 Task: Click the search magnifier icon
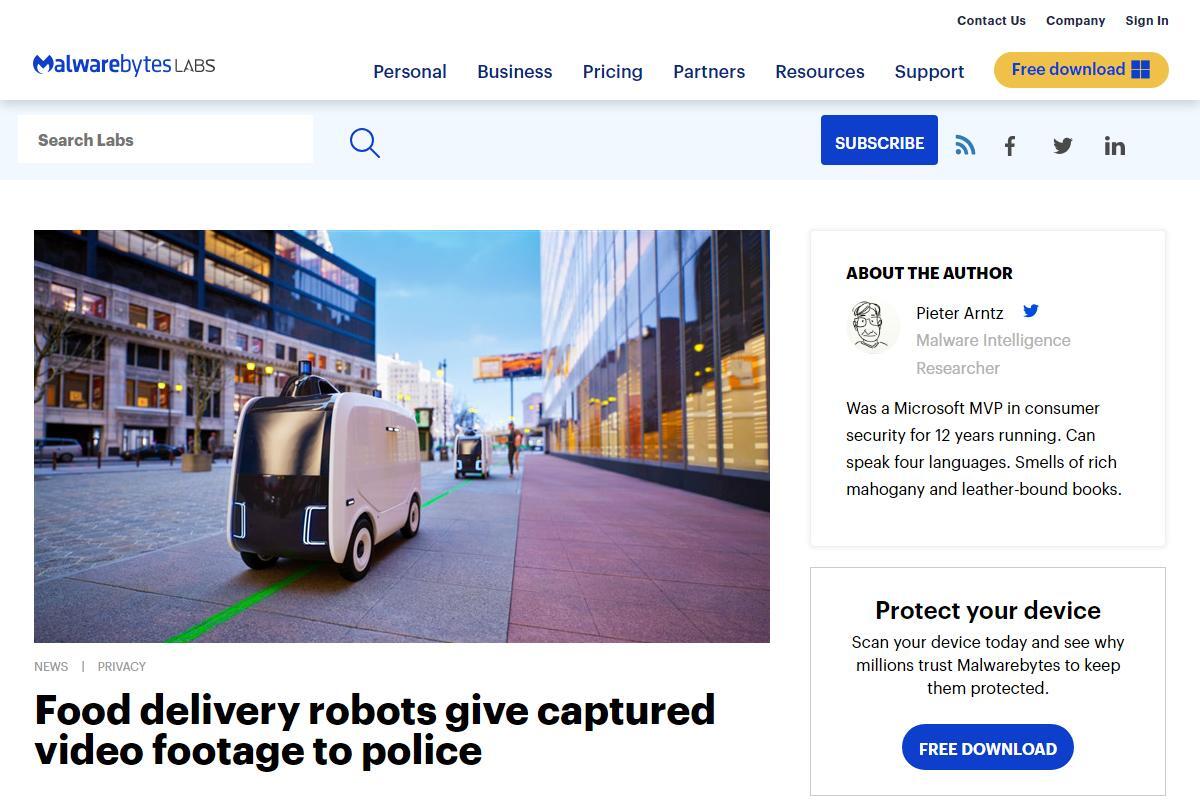tap(365, 143)
